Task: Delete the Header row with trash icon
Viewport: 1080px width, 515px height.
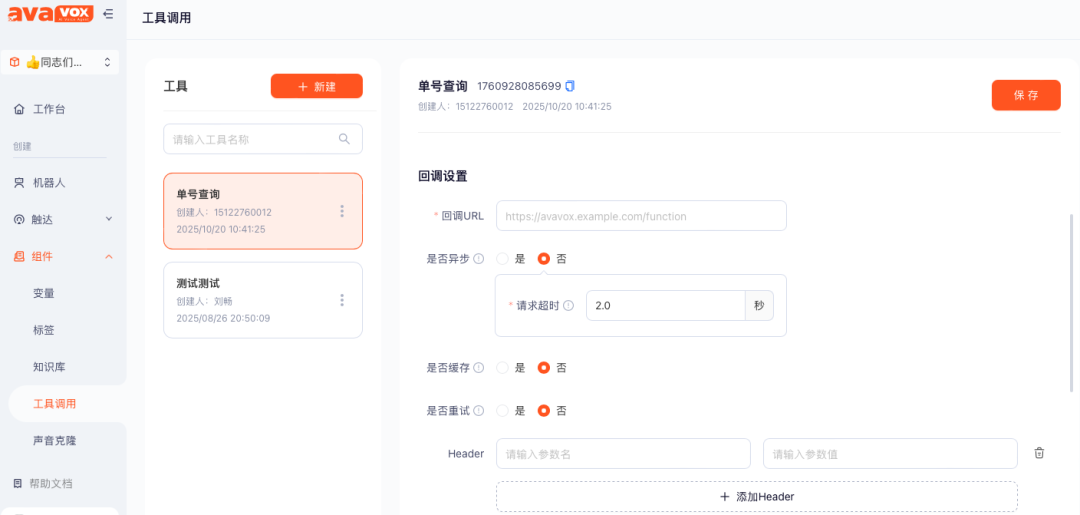Action: click(x=1039, y=453)
